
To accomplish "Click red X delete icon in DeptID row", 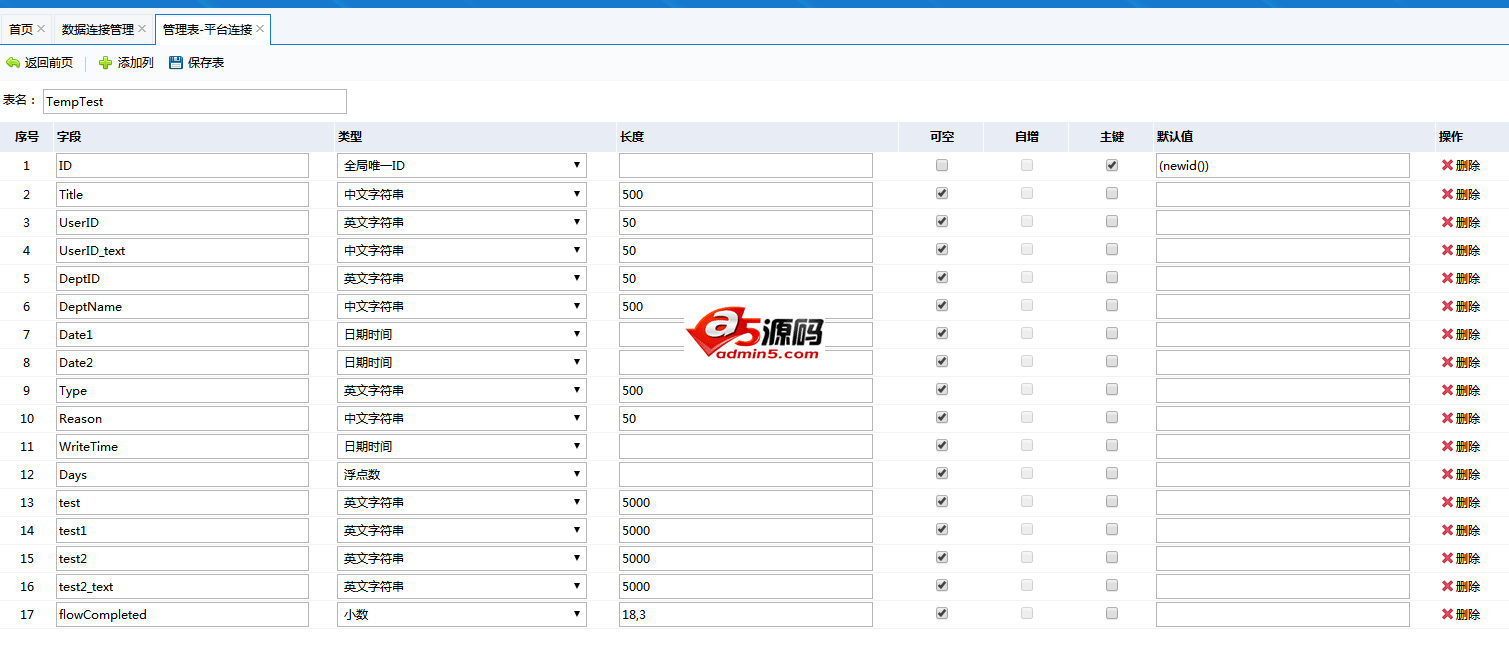I will [1447, 278].
